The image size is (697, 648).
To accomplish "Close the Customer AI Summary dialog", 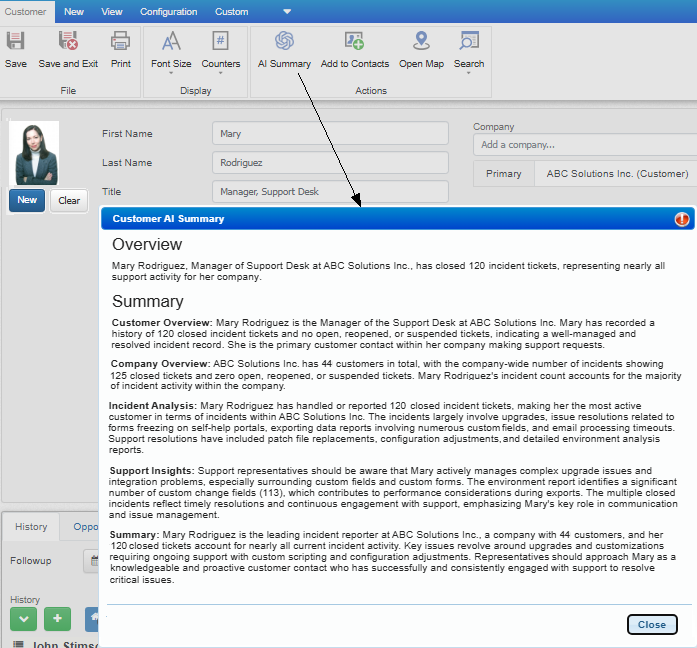I will point(652,624).
